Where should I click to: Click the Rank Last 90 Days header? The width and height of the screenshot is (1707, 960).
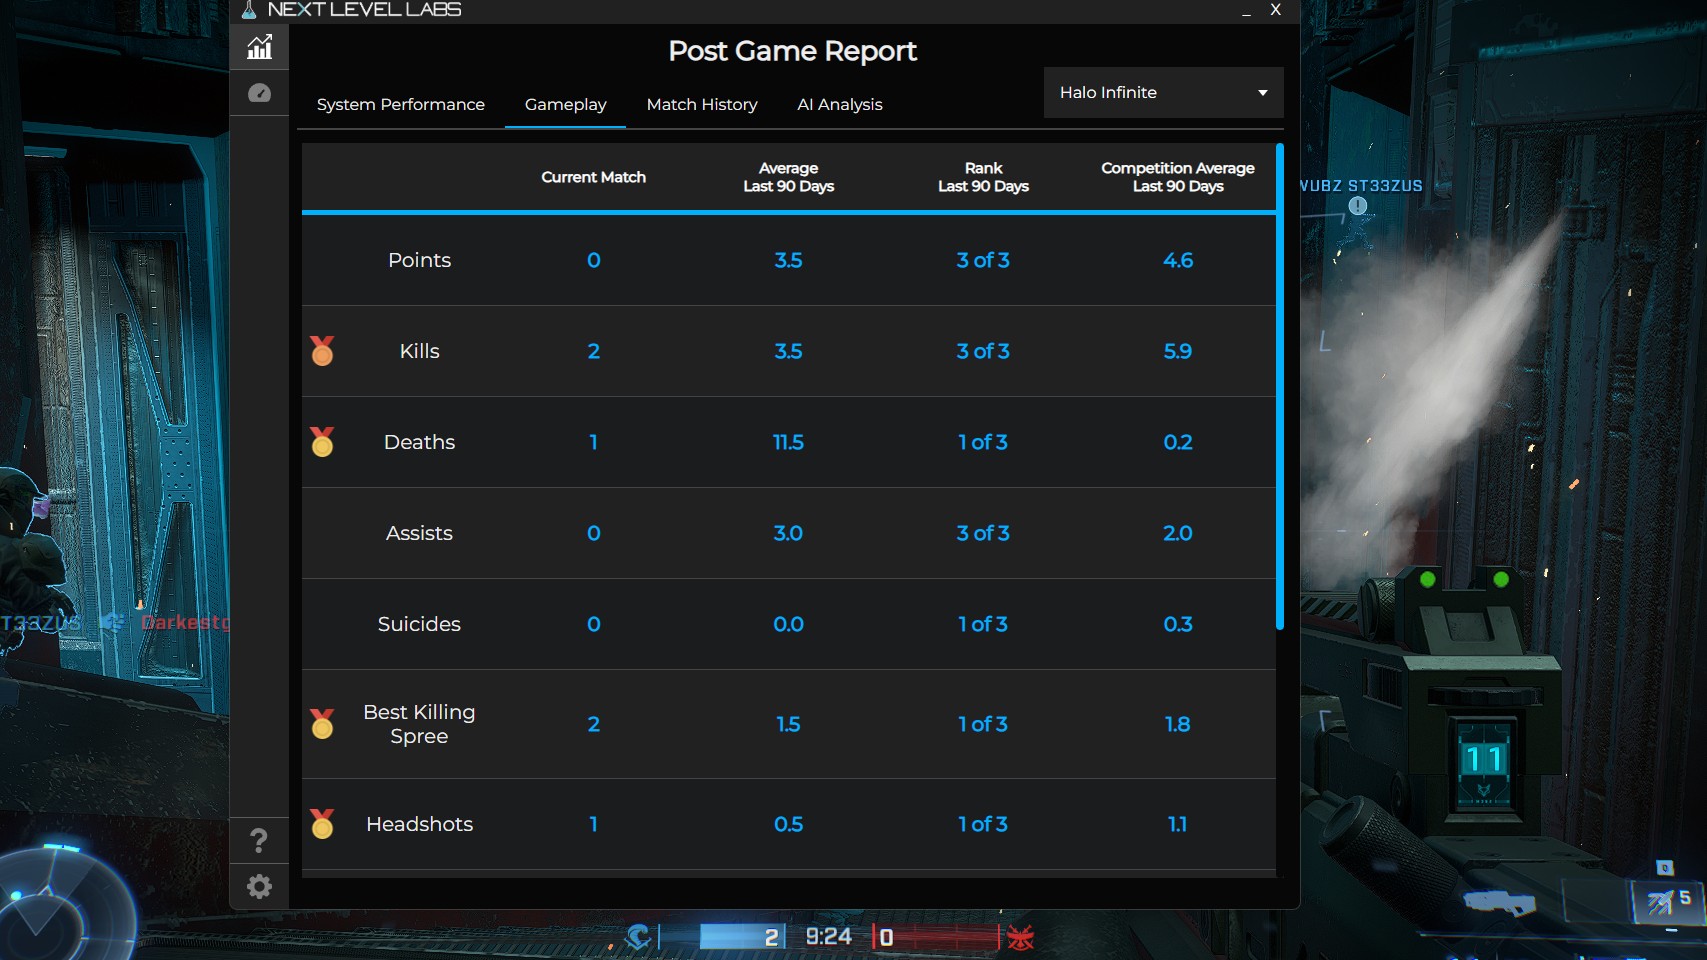click(x=983, y=177)
